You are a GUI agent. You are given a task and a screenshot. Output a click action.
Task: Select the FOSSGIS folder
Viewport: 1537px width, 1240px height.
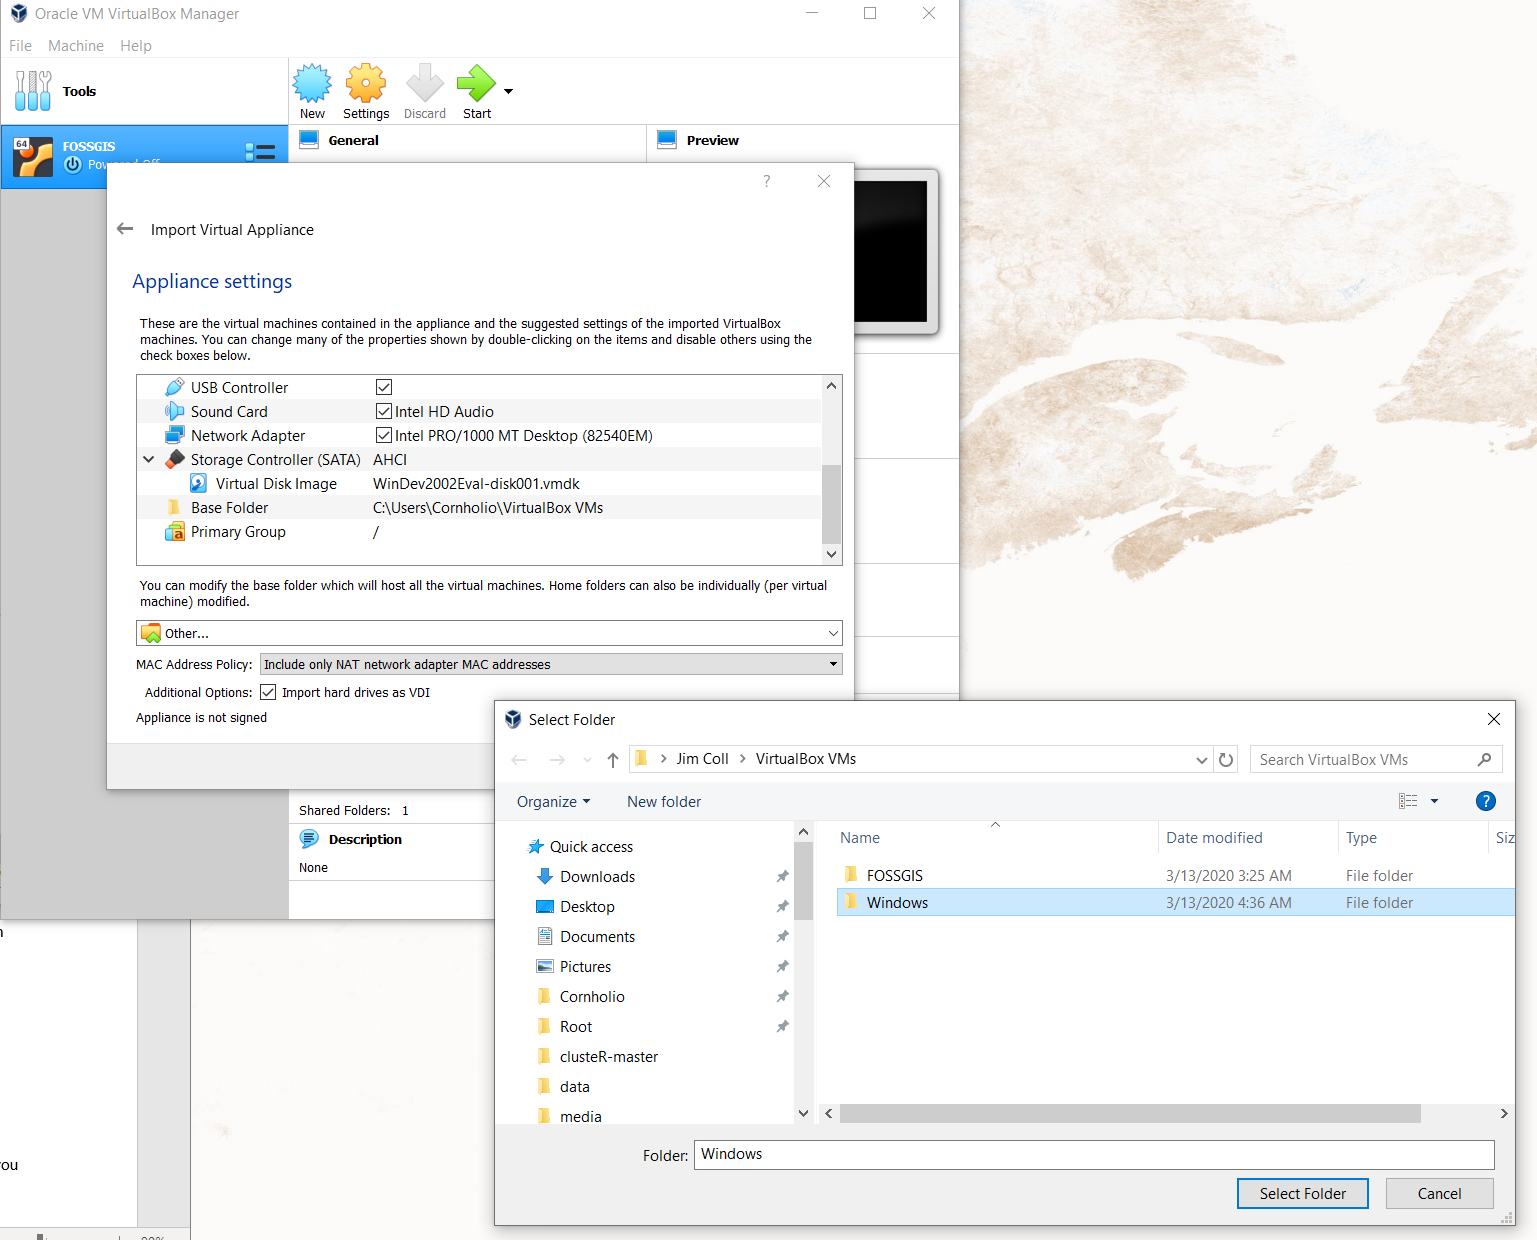[894, 875]
